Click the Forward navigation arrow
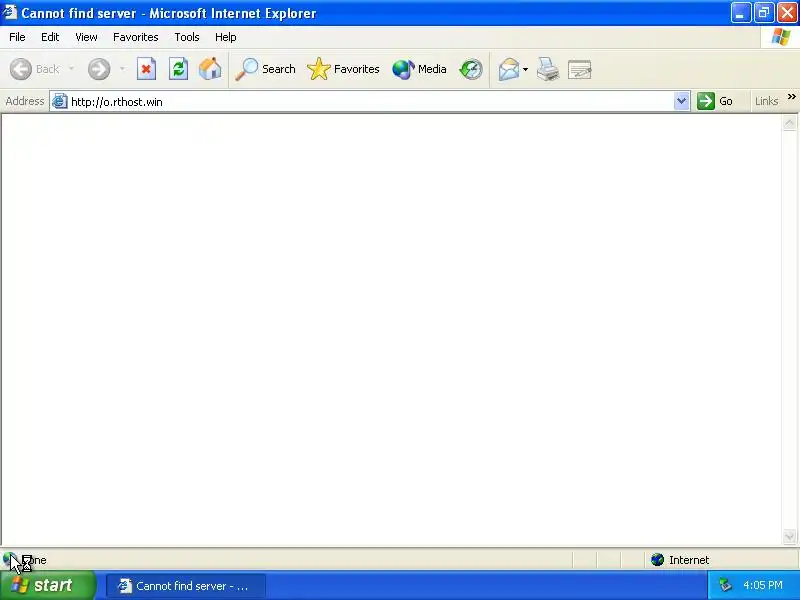 pos(99,69)
